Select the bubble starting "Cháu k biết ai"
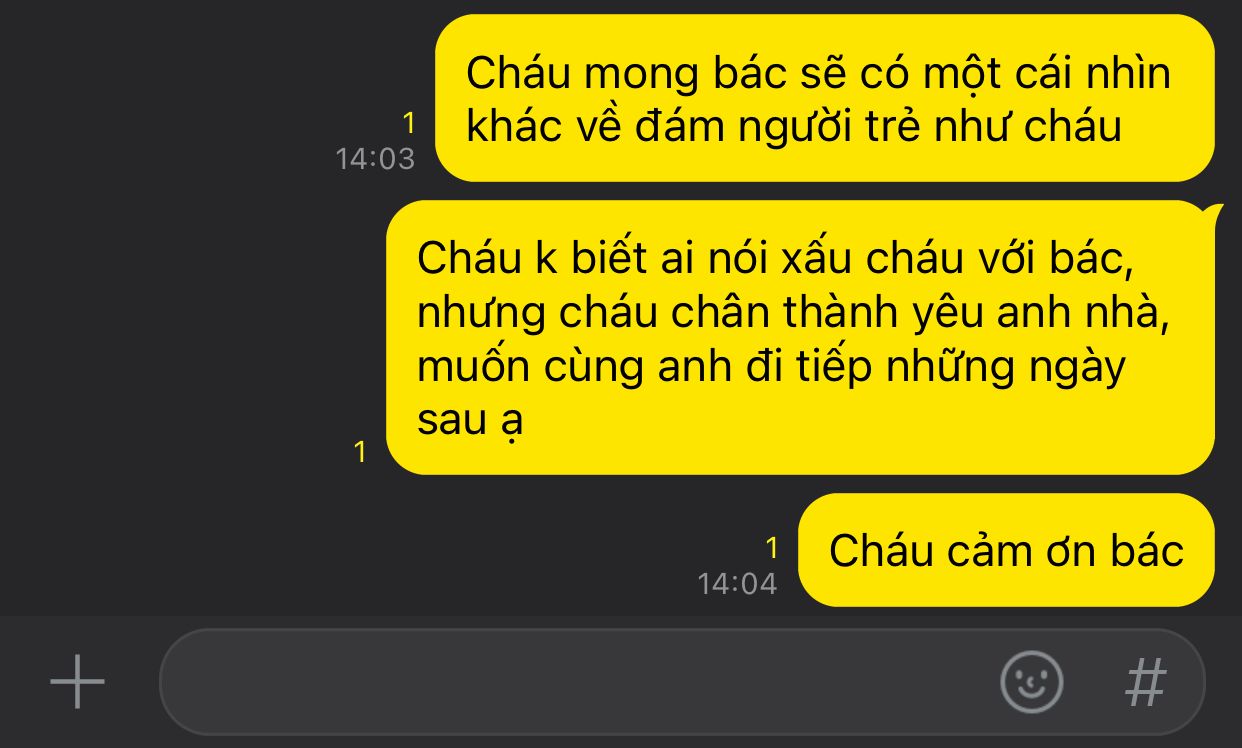Viewport: 1242px width, 748px height. tap(800, 338)
